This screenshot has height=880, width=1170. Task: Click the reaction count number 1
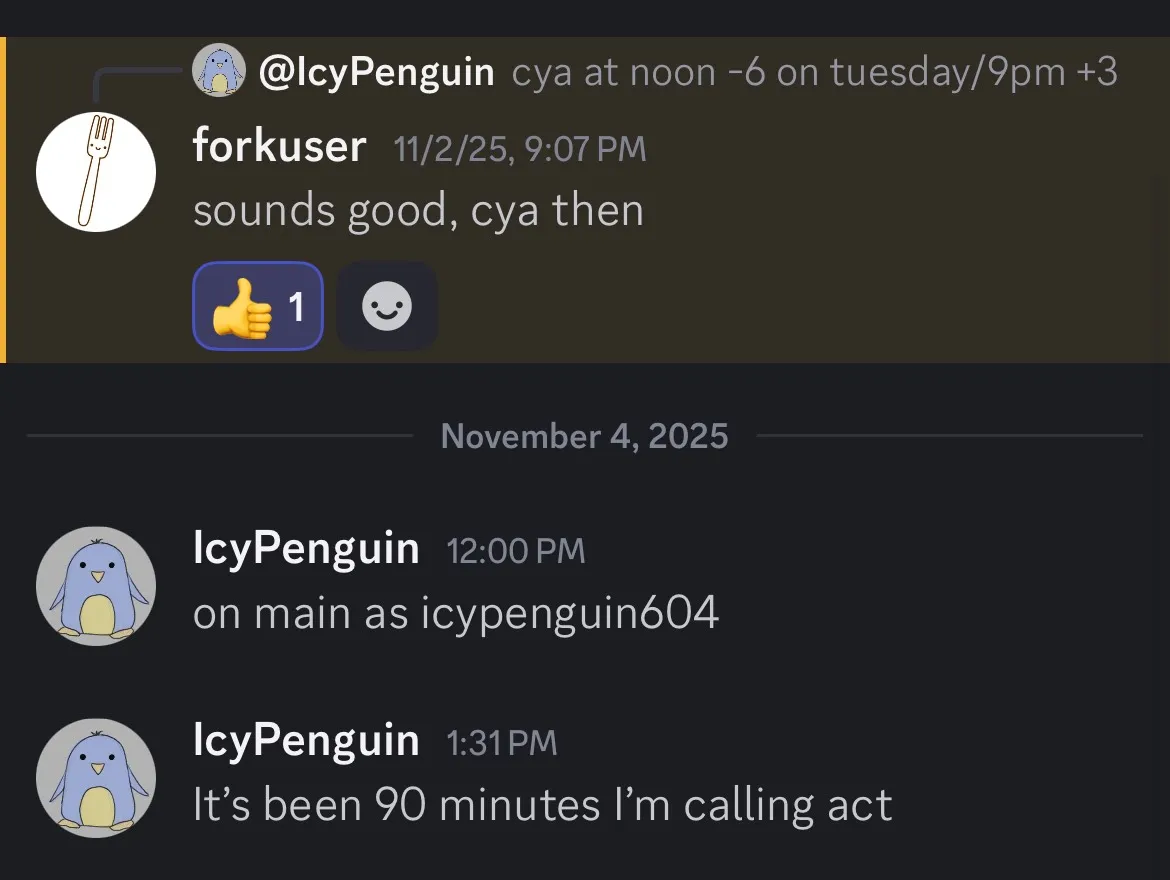[x=296, y=306]
